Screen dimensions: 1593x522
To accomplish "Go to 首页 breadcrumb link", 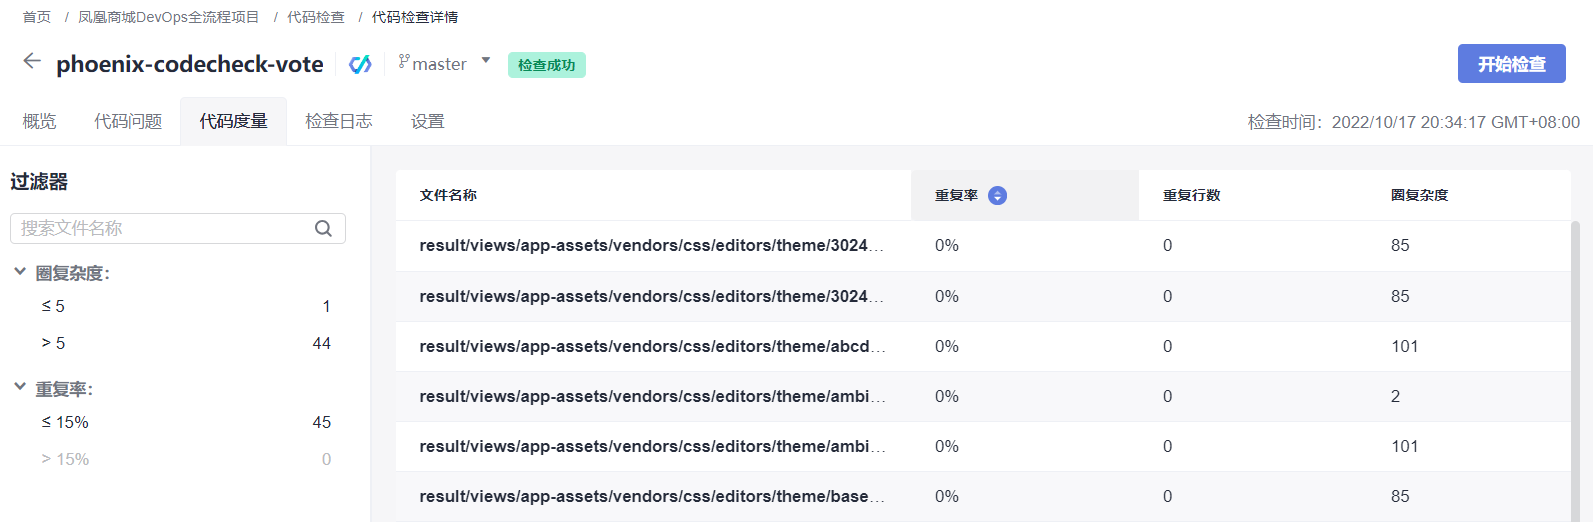I will pos(37,17).
